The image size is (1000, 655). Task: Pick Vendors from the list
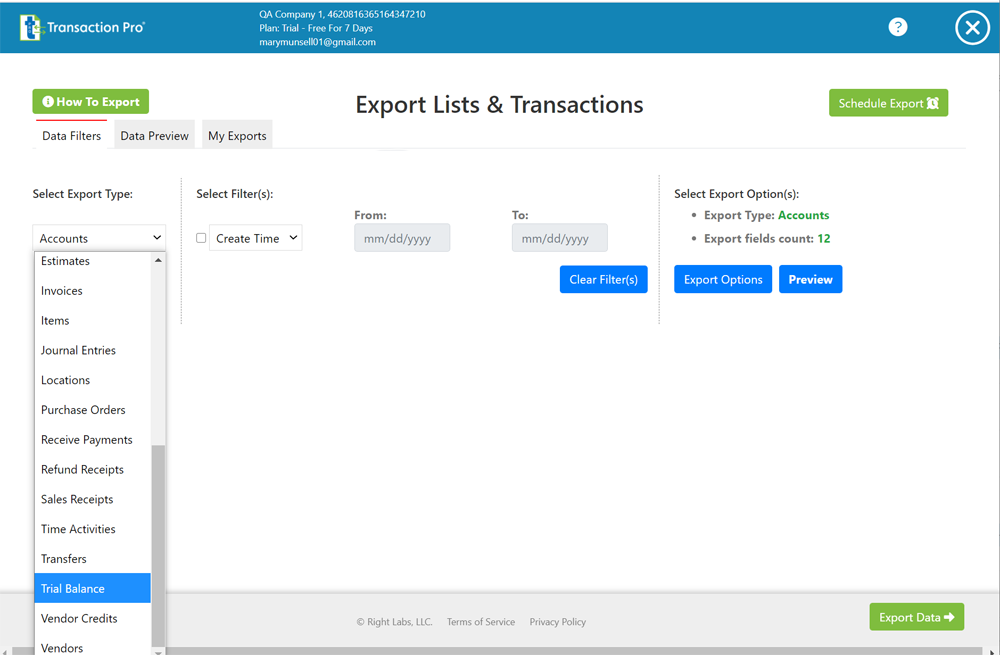pyautogui.click(x=92, y=645)
